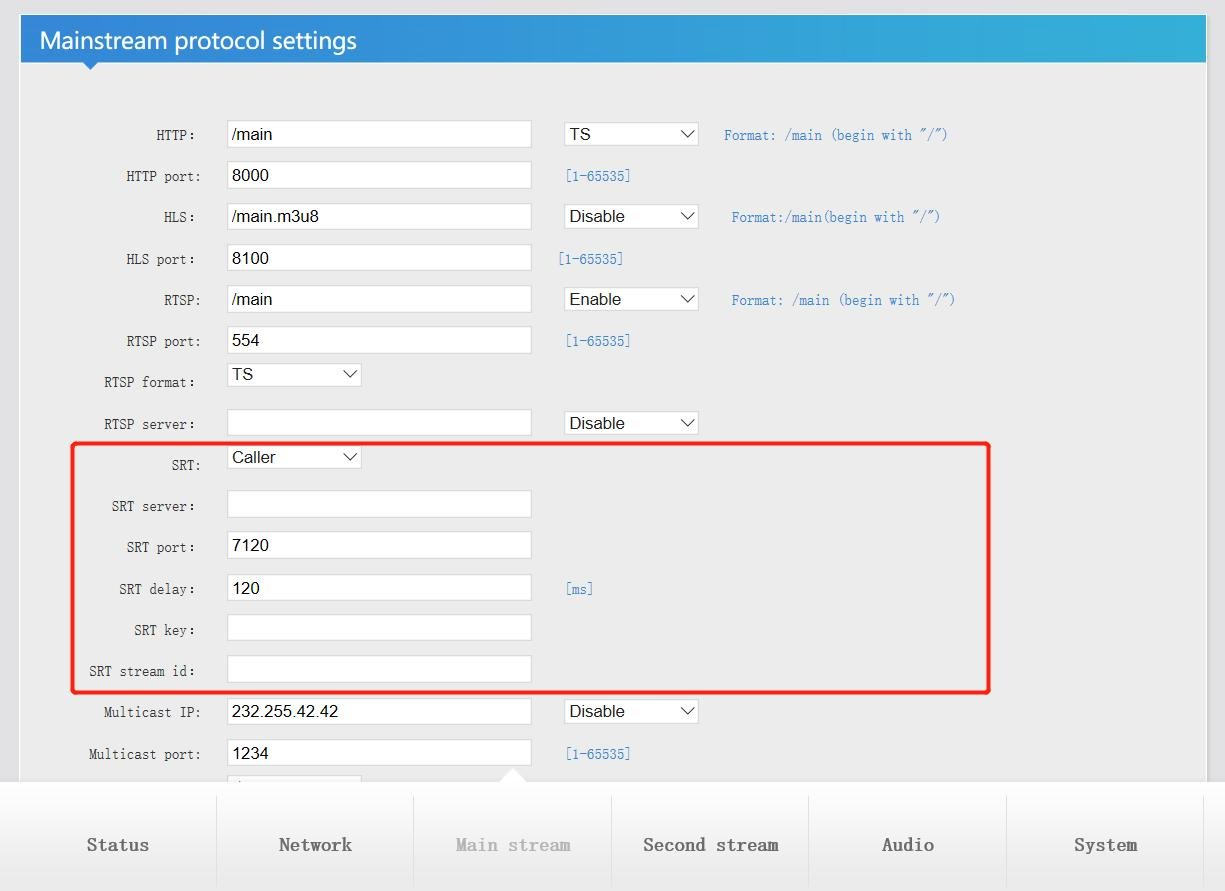Screen dimensions: 1225x891
Task: Select the SRT Caller mode dropdown
Action: pos(294,457)
